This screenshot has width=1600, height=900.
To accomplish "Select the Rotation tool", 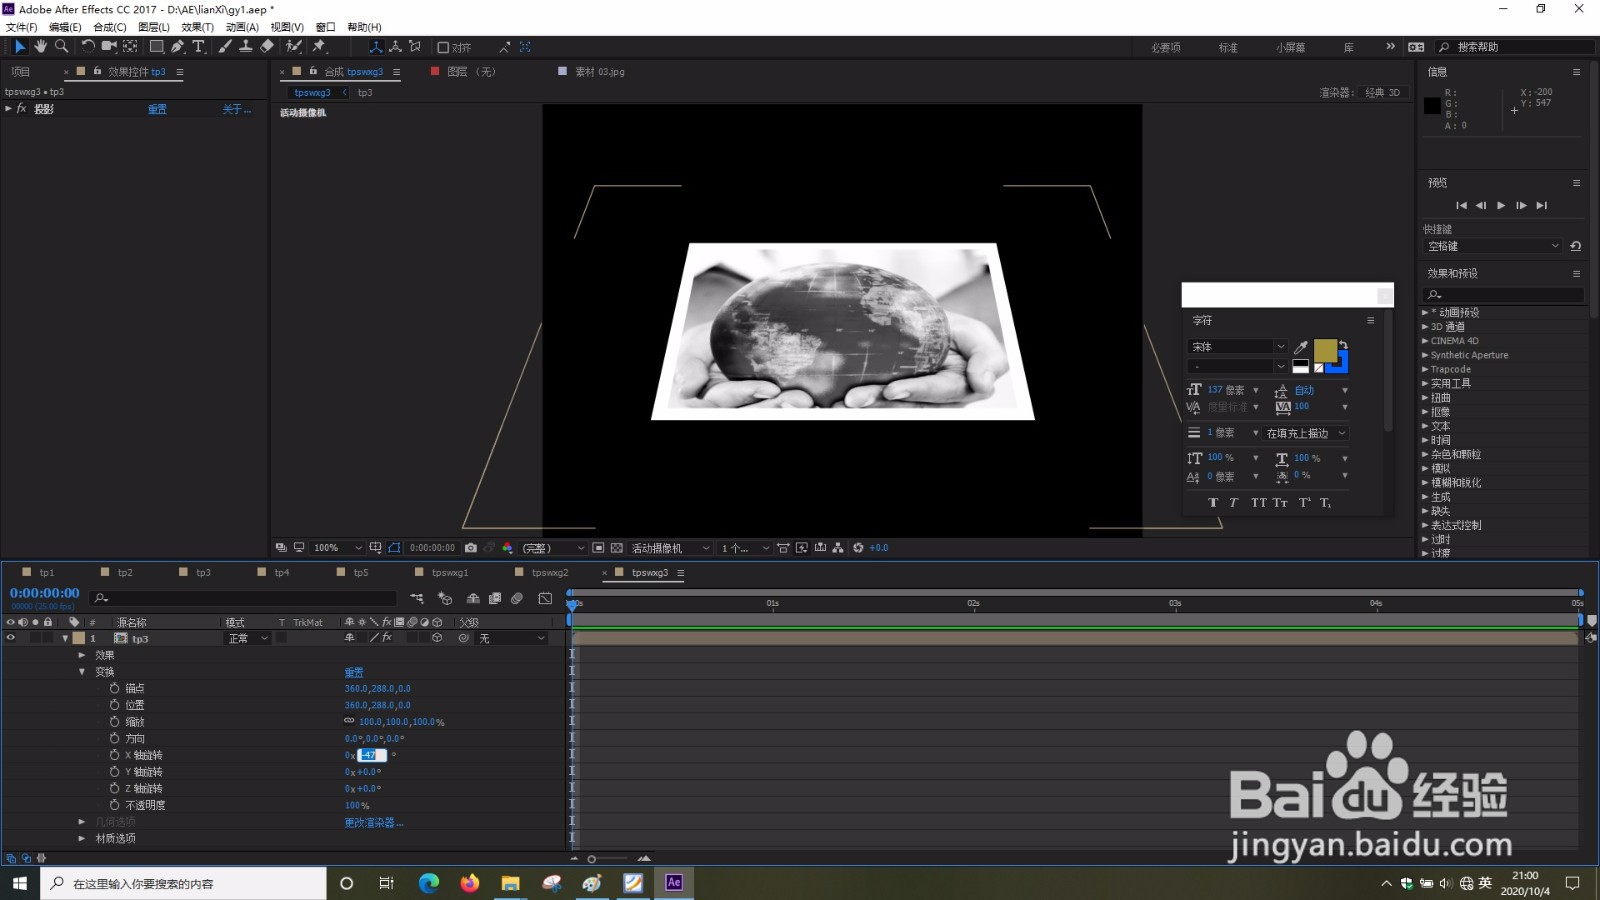I will tap(88, 46).
